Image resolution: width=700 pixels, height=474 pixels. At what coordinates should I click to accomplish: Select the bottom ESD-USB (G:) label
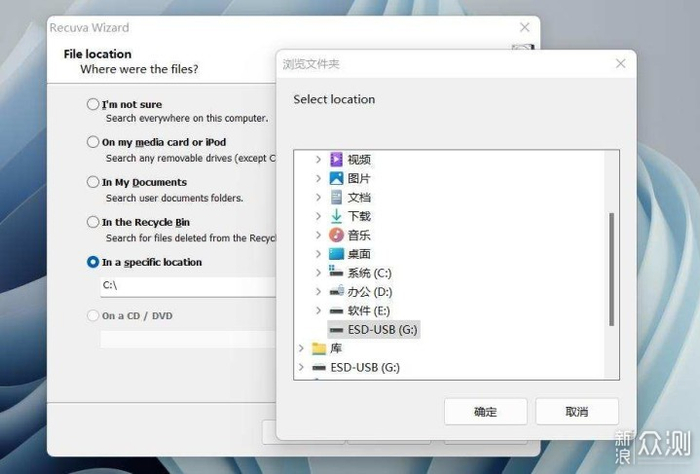click(x=365, y=367)
